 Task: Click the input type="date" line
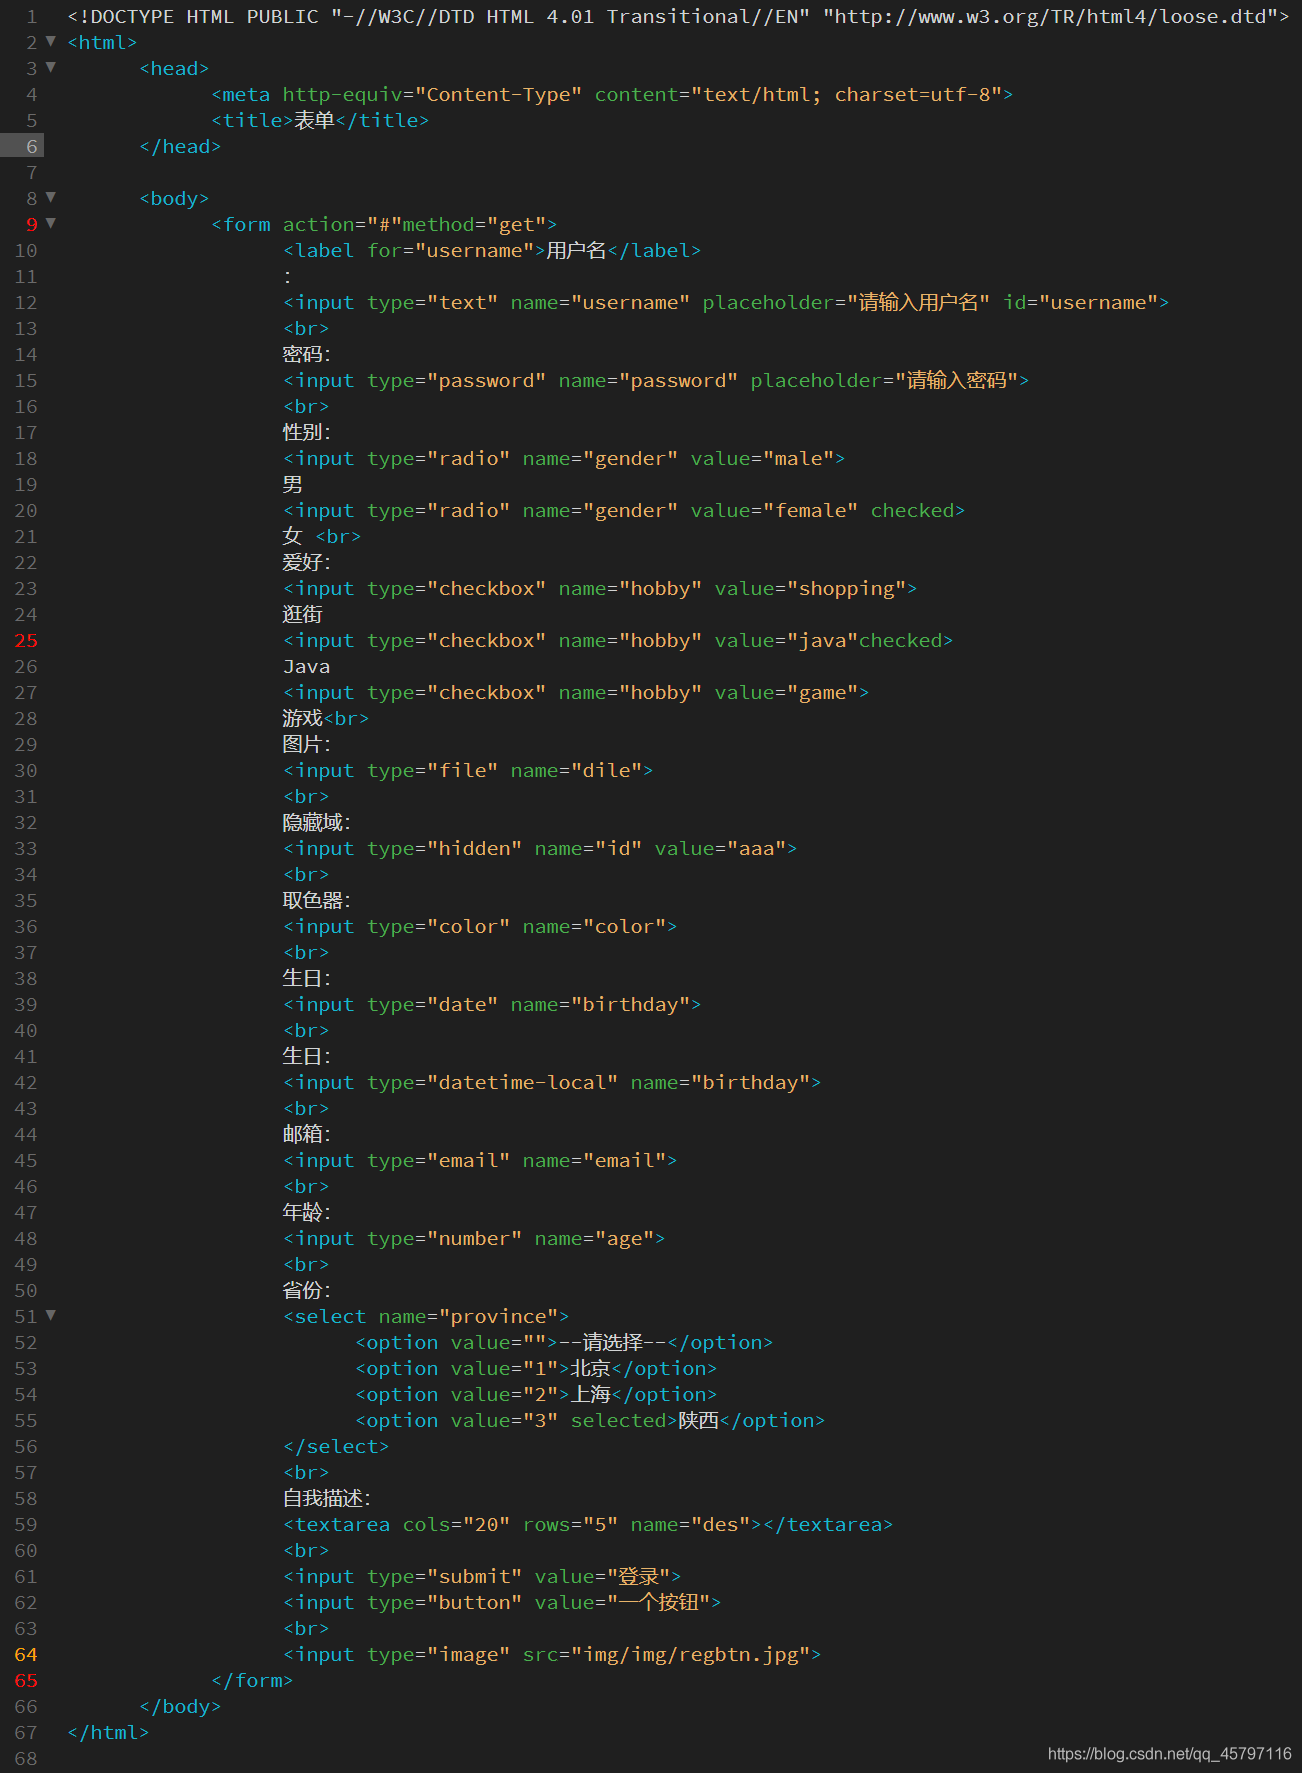tap(492, 1004)
